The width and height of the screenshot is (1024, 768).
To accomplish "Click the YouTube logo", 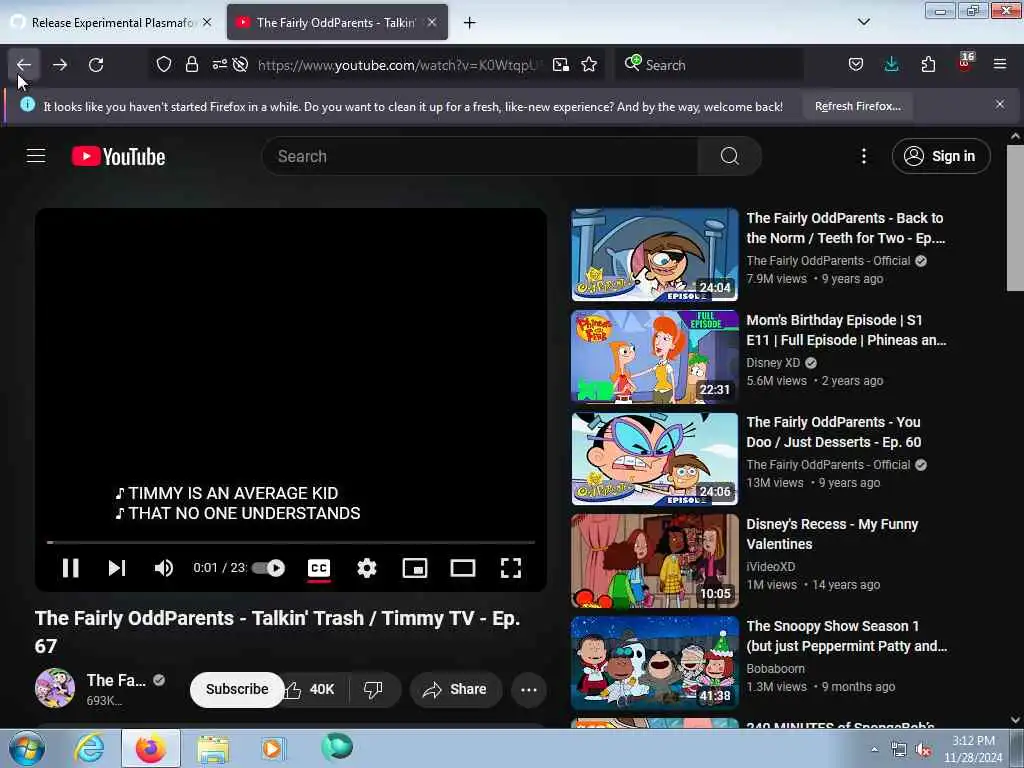I will click(x=118, y=157).
